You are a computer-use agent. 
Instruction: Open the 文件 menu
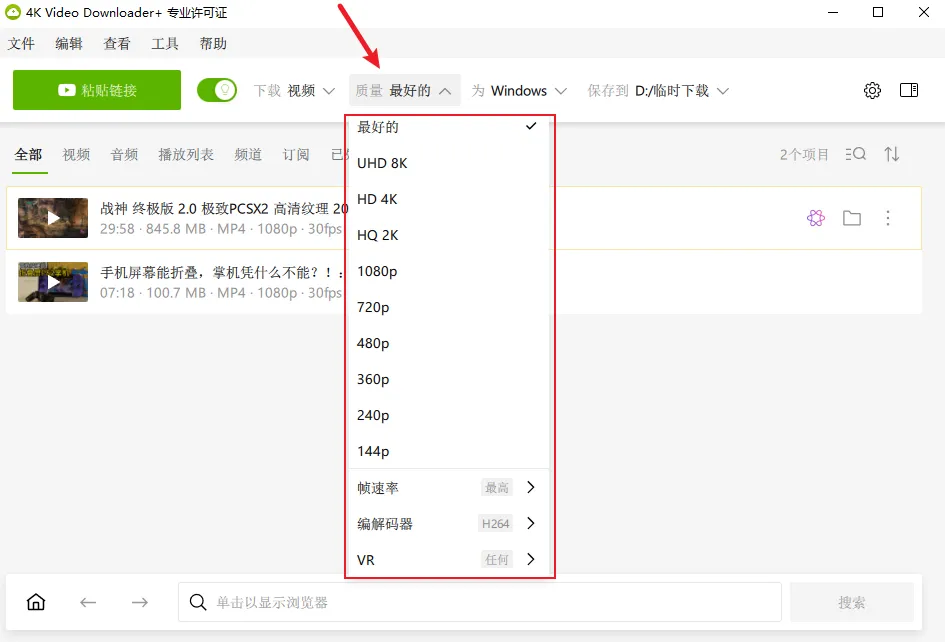point(21,43)
